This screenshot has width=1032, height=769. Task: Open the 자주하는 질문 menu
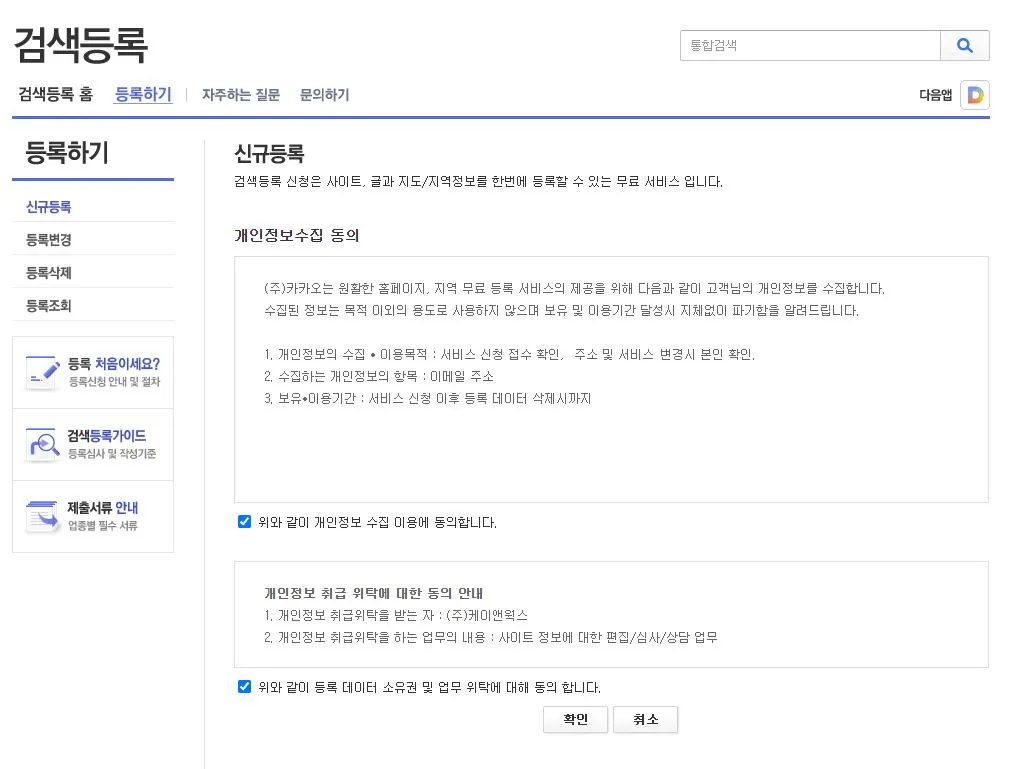pos(241,94)
